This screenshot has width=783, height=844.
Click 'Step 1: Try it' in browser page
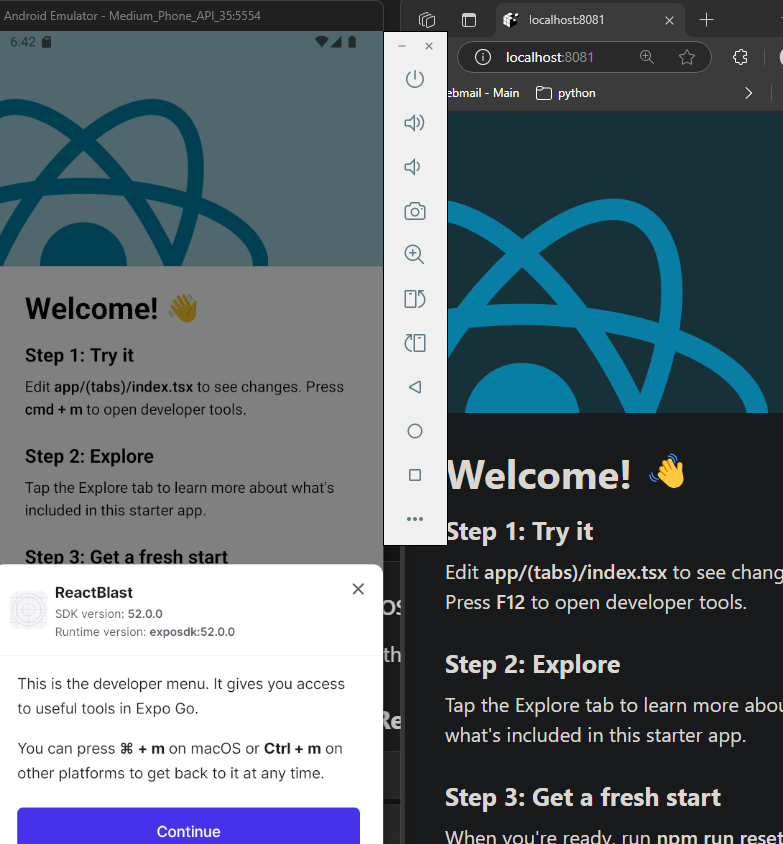point(519,532)
